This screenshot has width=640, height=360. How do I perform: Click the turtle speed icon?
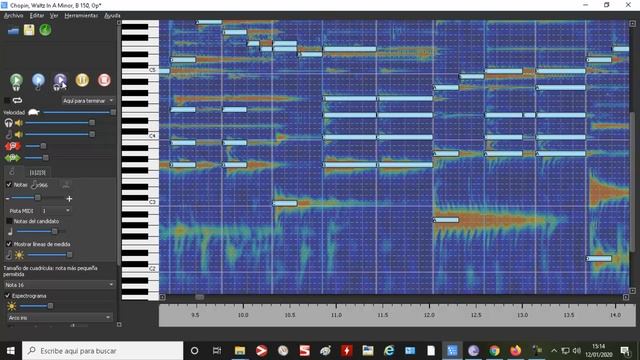[x=33, y=112]
